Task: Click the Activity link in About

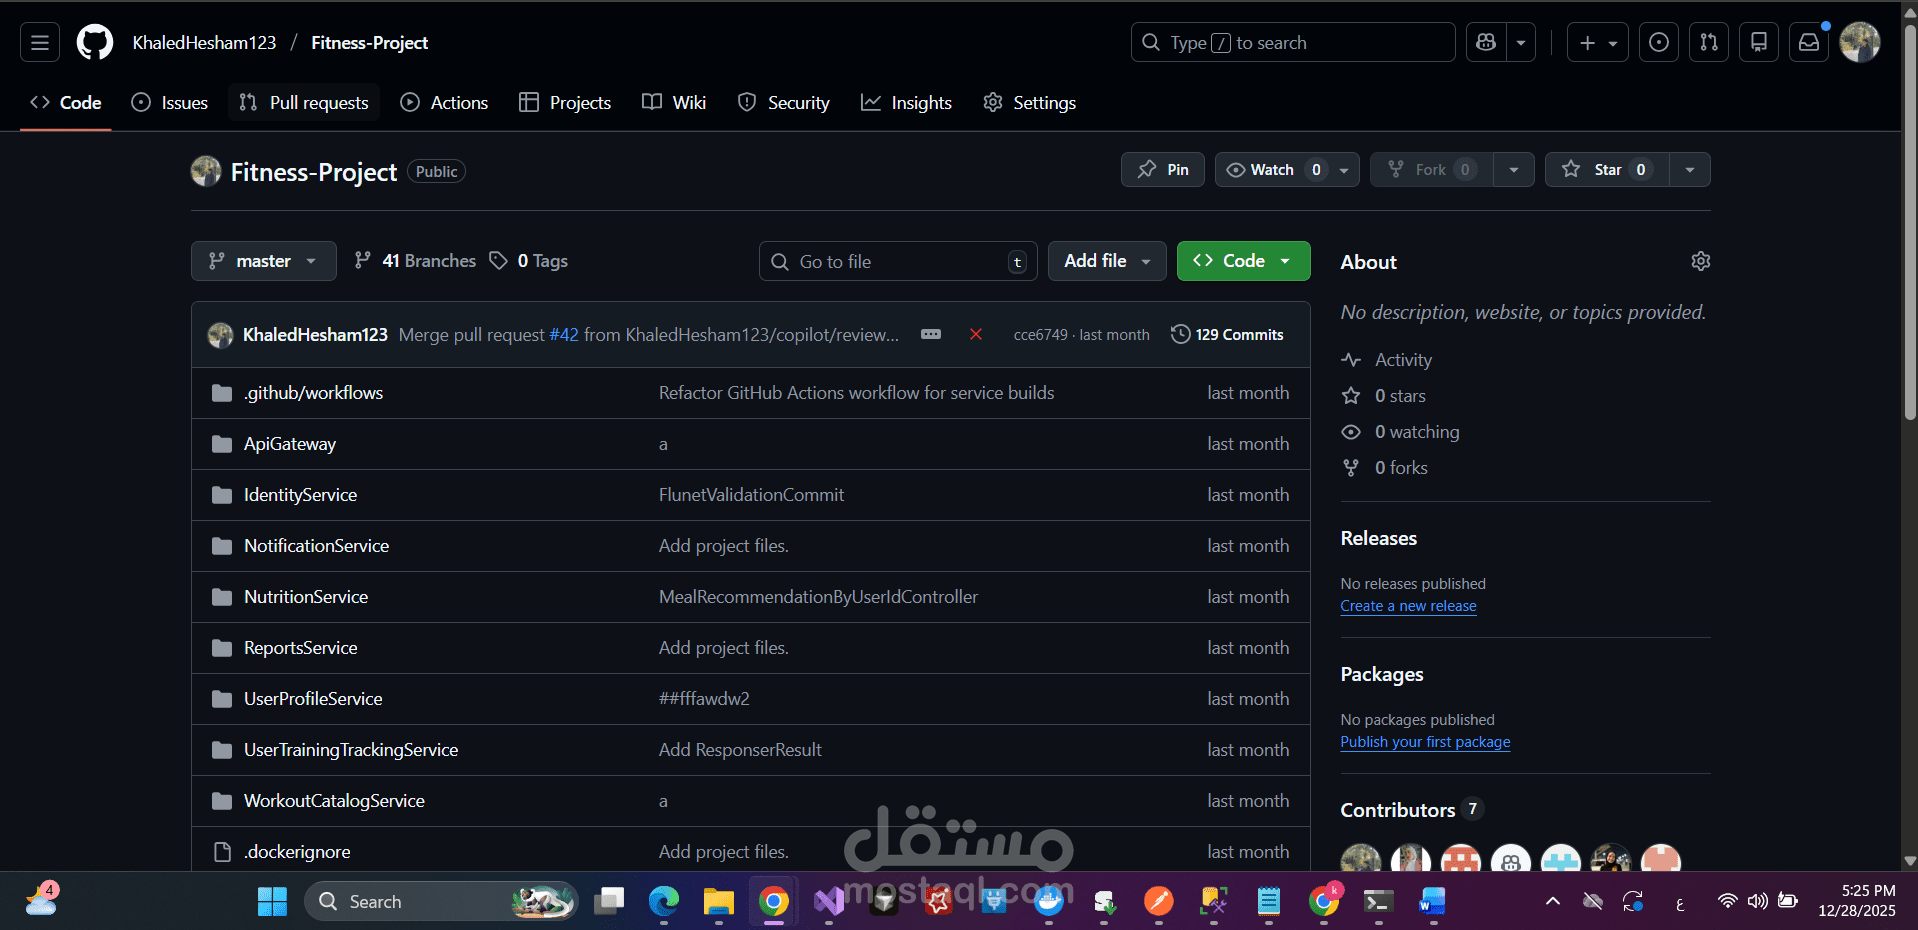Action: [x=1403, y=360]
